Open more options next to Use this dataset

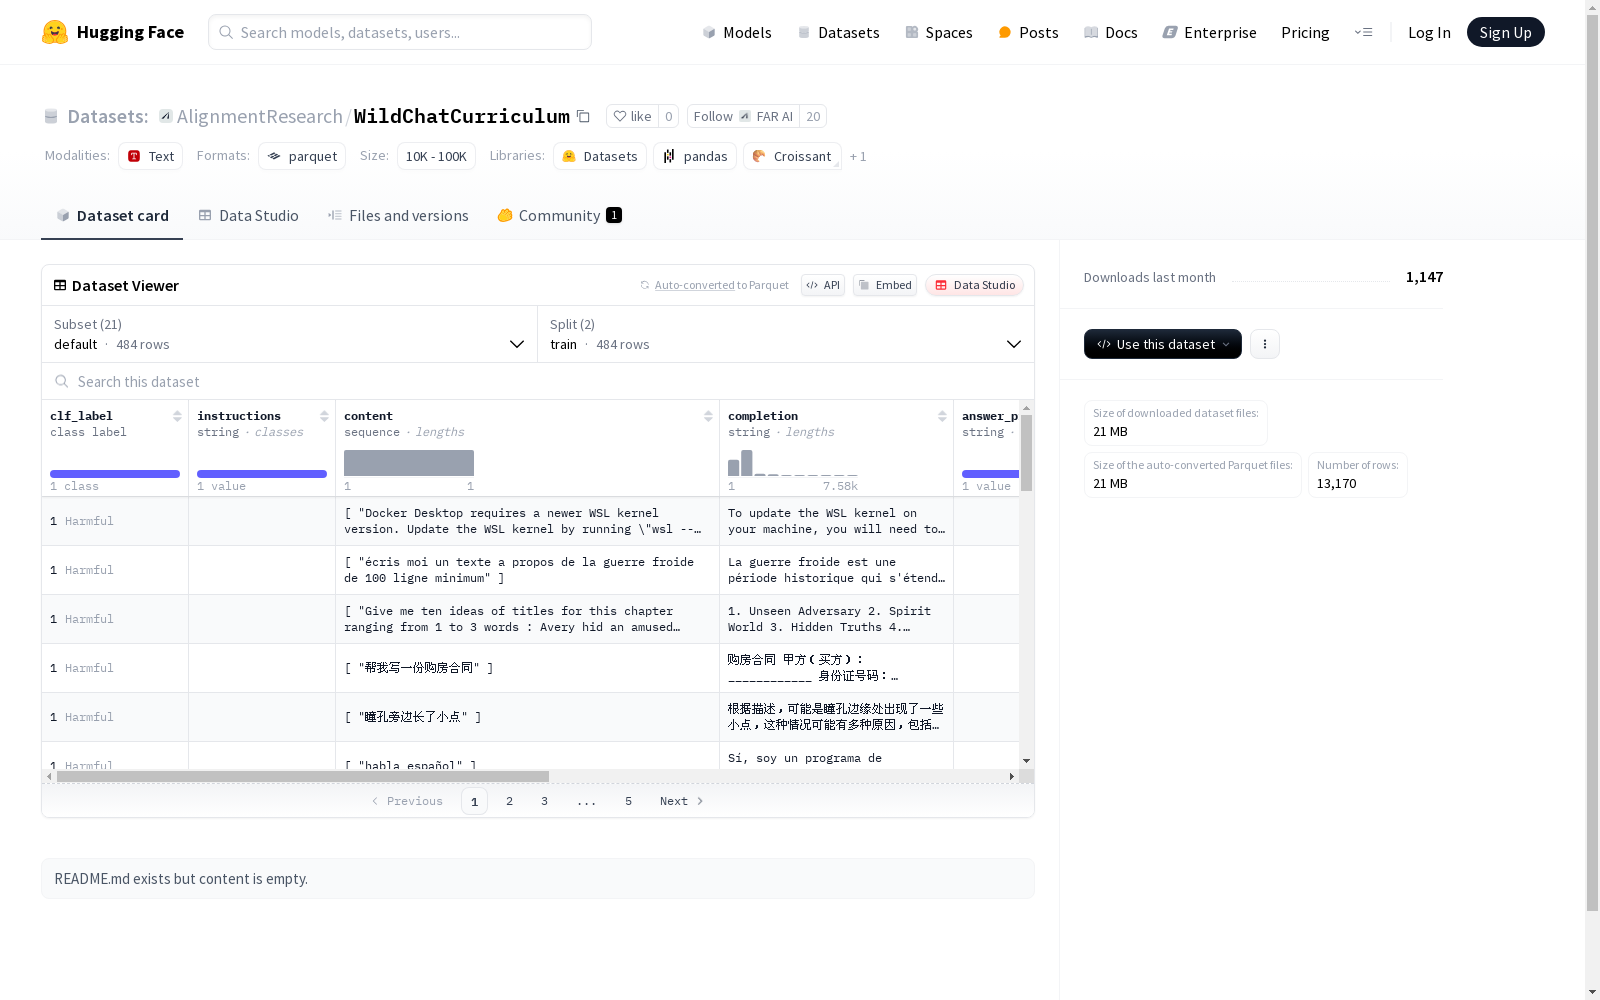click(x=1265, y=344)
